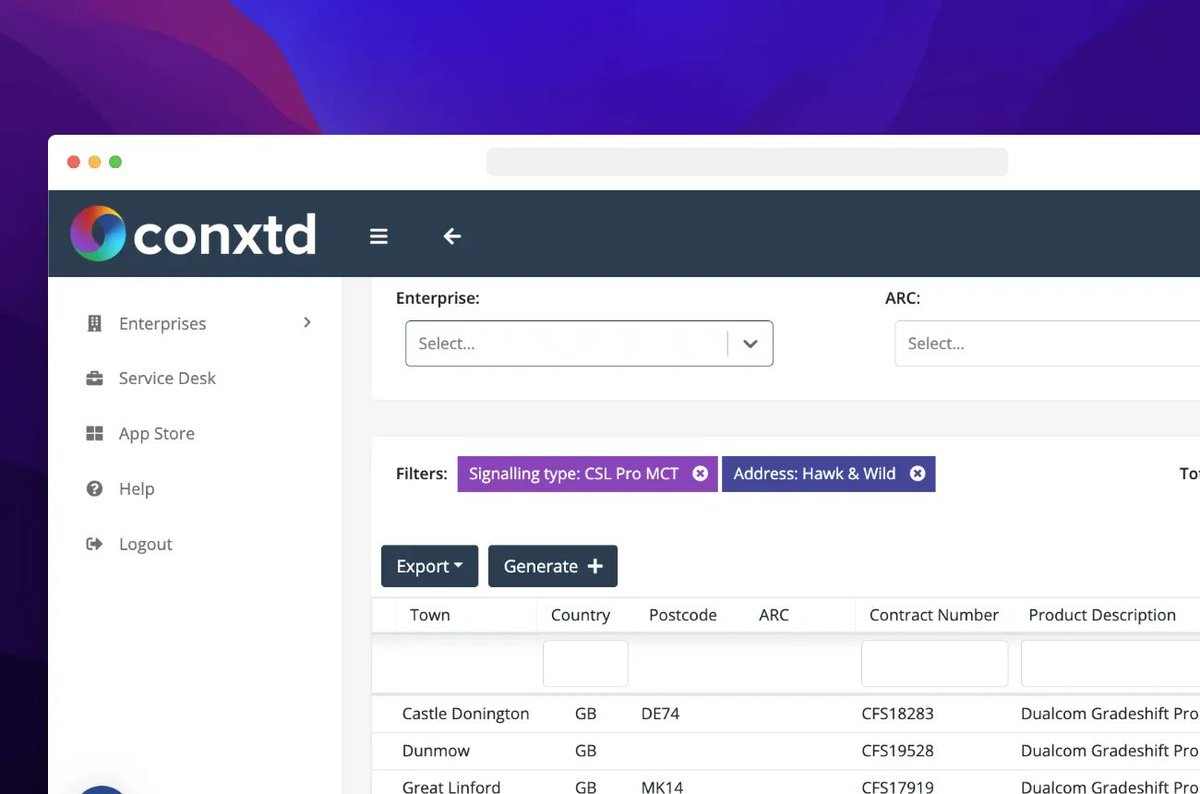Click GB in the Castle Donington row
This screenshot has width=1200, height=794.
[x=586, y=714]
